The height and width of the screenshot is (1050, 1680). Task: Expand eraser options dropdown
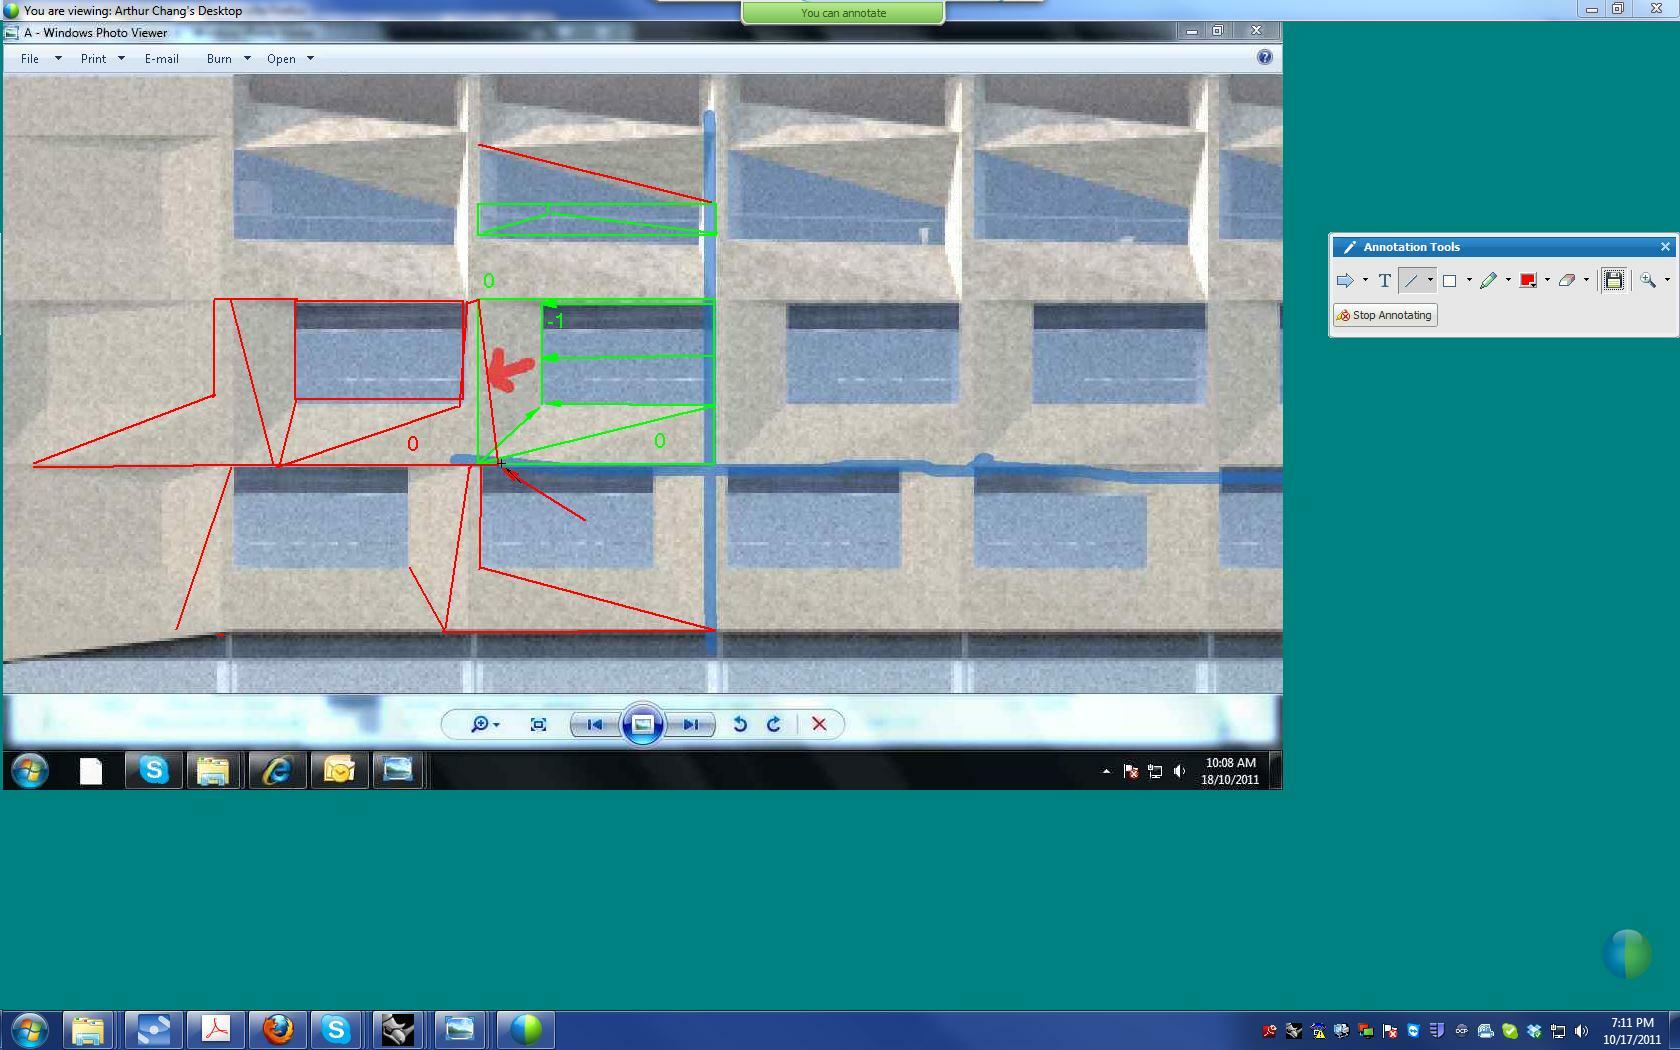click(1586, 281)
